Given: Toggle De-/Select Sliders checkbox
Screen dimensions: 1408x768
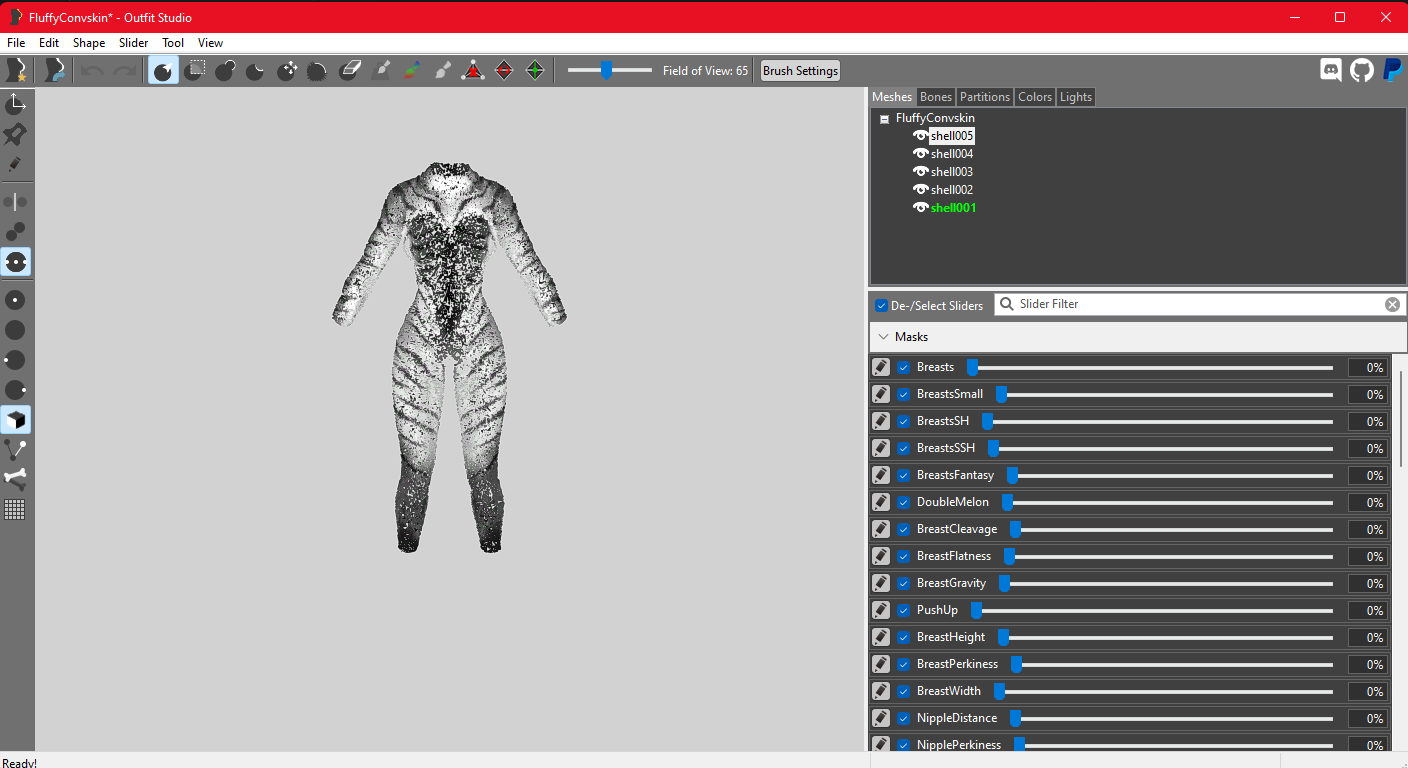Looking at the screenshot, I should pyautogui.click(x=881, y=306).
